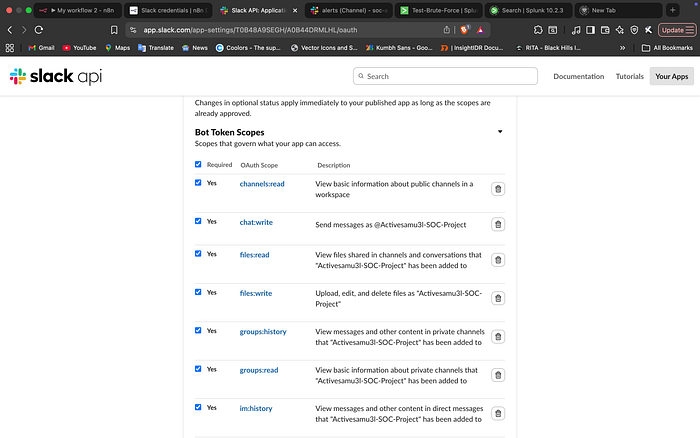Click the Slack API Search field
The width and height of the screenshot is (700, 438).
tap(445, 76)
